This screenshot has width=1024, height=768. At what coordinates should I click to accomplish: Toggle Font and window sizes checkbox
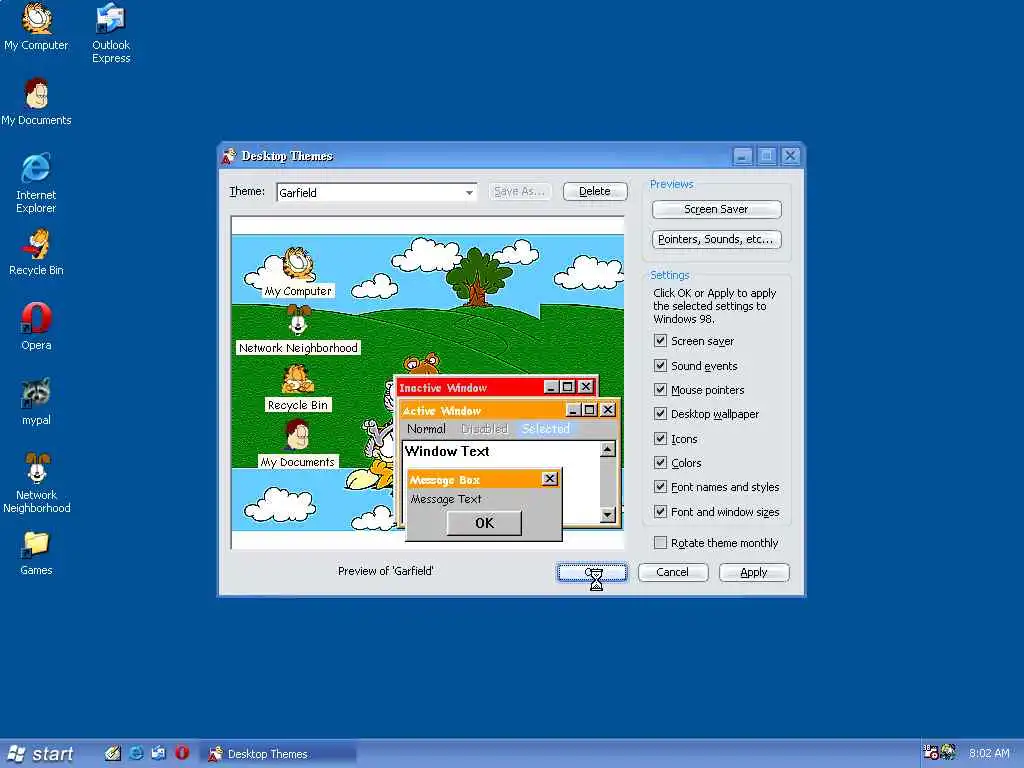pyautogui.click(x=660, y=512)
